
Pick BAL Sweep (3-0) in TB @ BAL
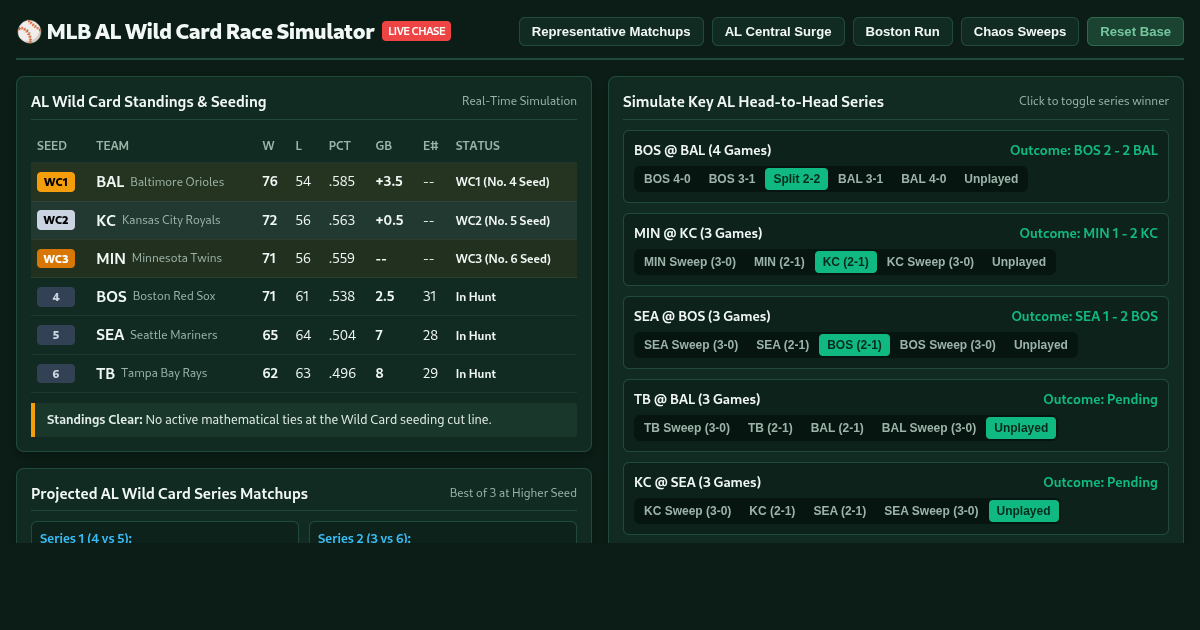pyautogui.click(x=929, y=428)
